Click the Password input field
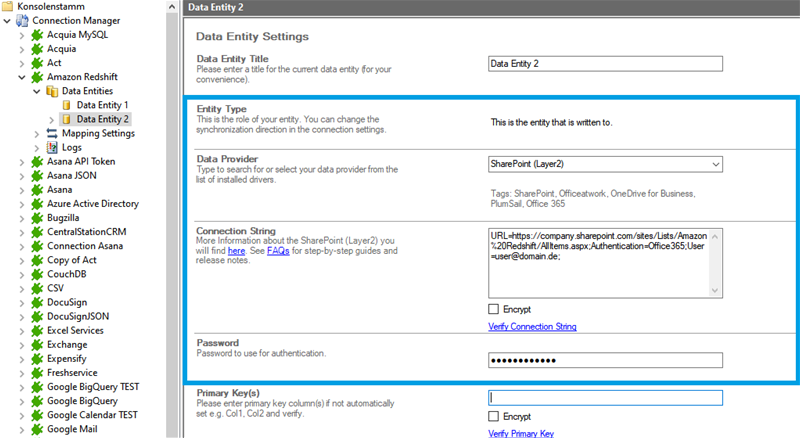Viewport: 800px width, 438px height. tap(605, 361)
